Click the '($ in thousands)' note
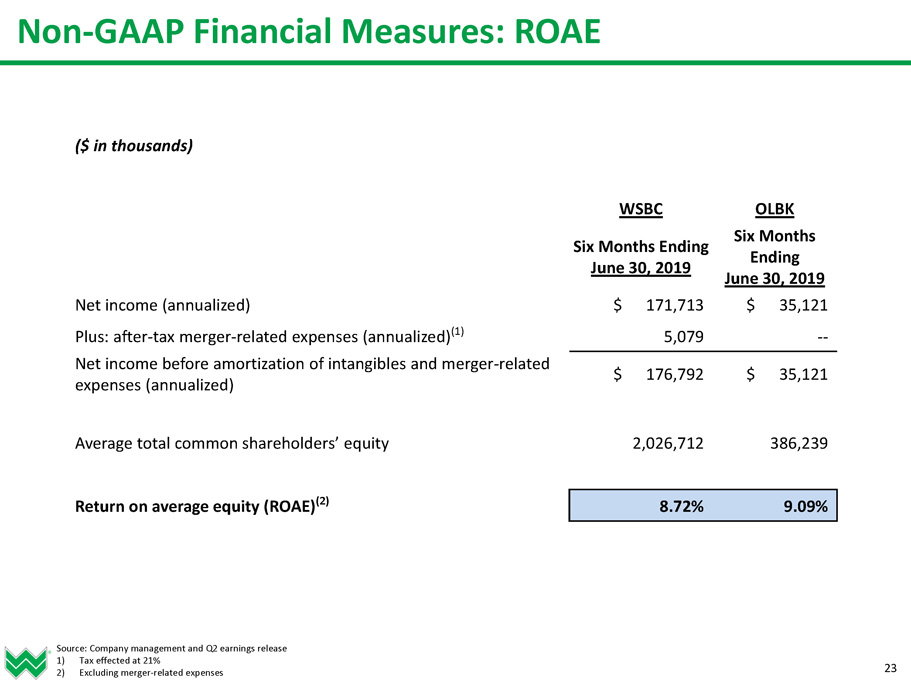911x683 pixels. [x=134, y=146]
